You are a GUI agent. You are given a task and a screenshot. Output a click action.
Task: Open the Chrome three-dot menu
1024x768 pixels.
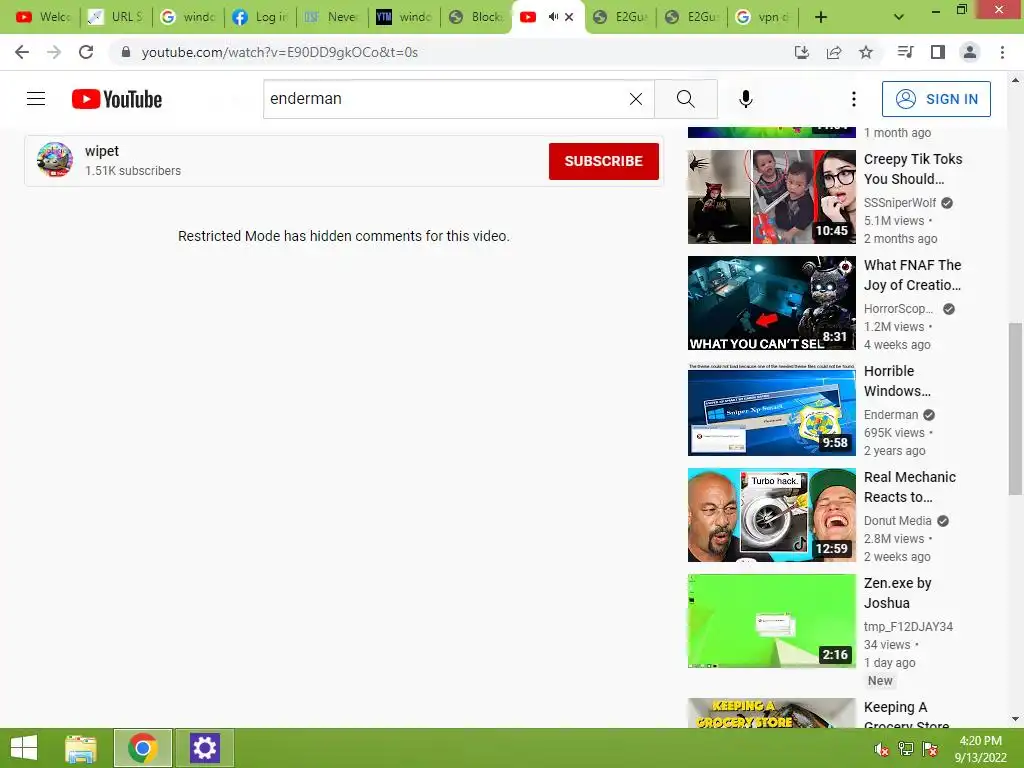(1002, 52)
